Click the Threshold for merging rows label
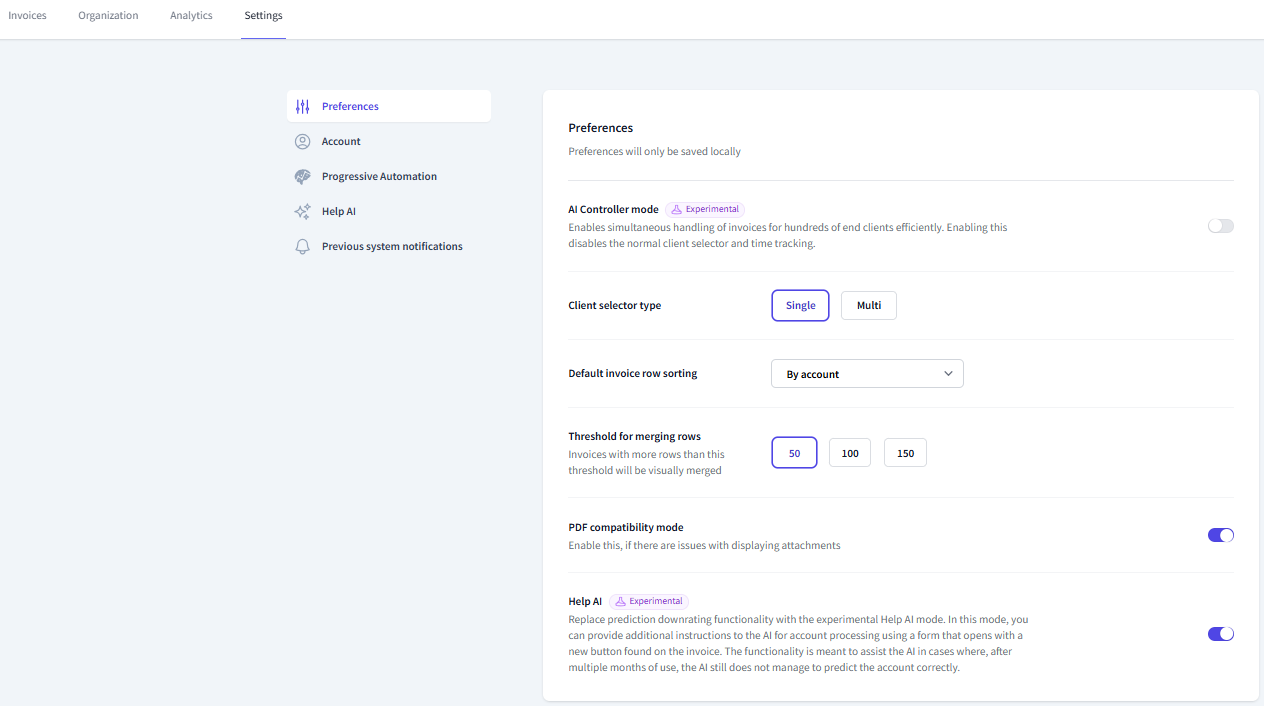The image size is (1264, 706). click(634, 437)
